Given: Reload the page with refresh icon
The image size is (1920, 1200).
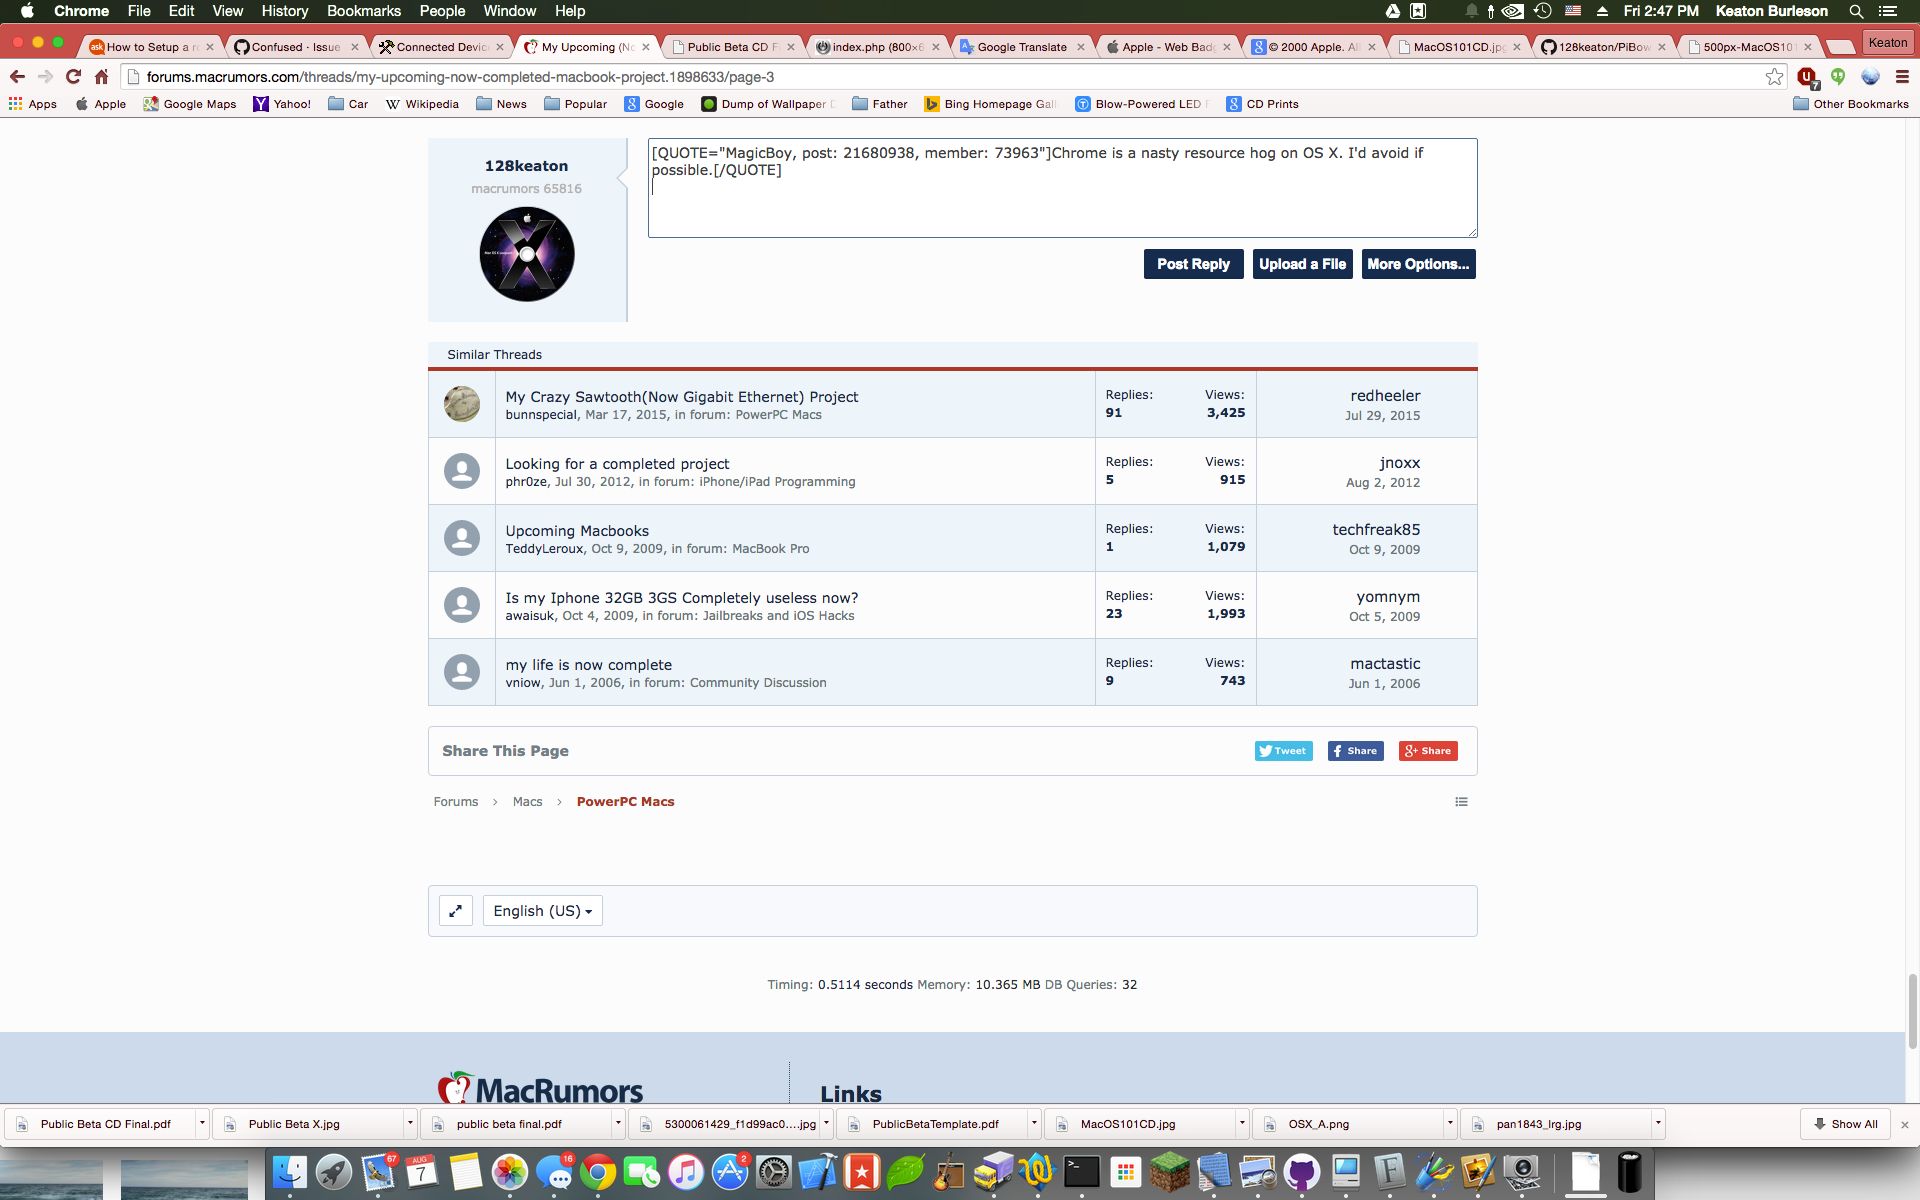Looking at the screenshot, I should (x=73, y=77).
